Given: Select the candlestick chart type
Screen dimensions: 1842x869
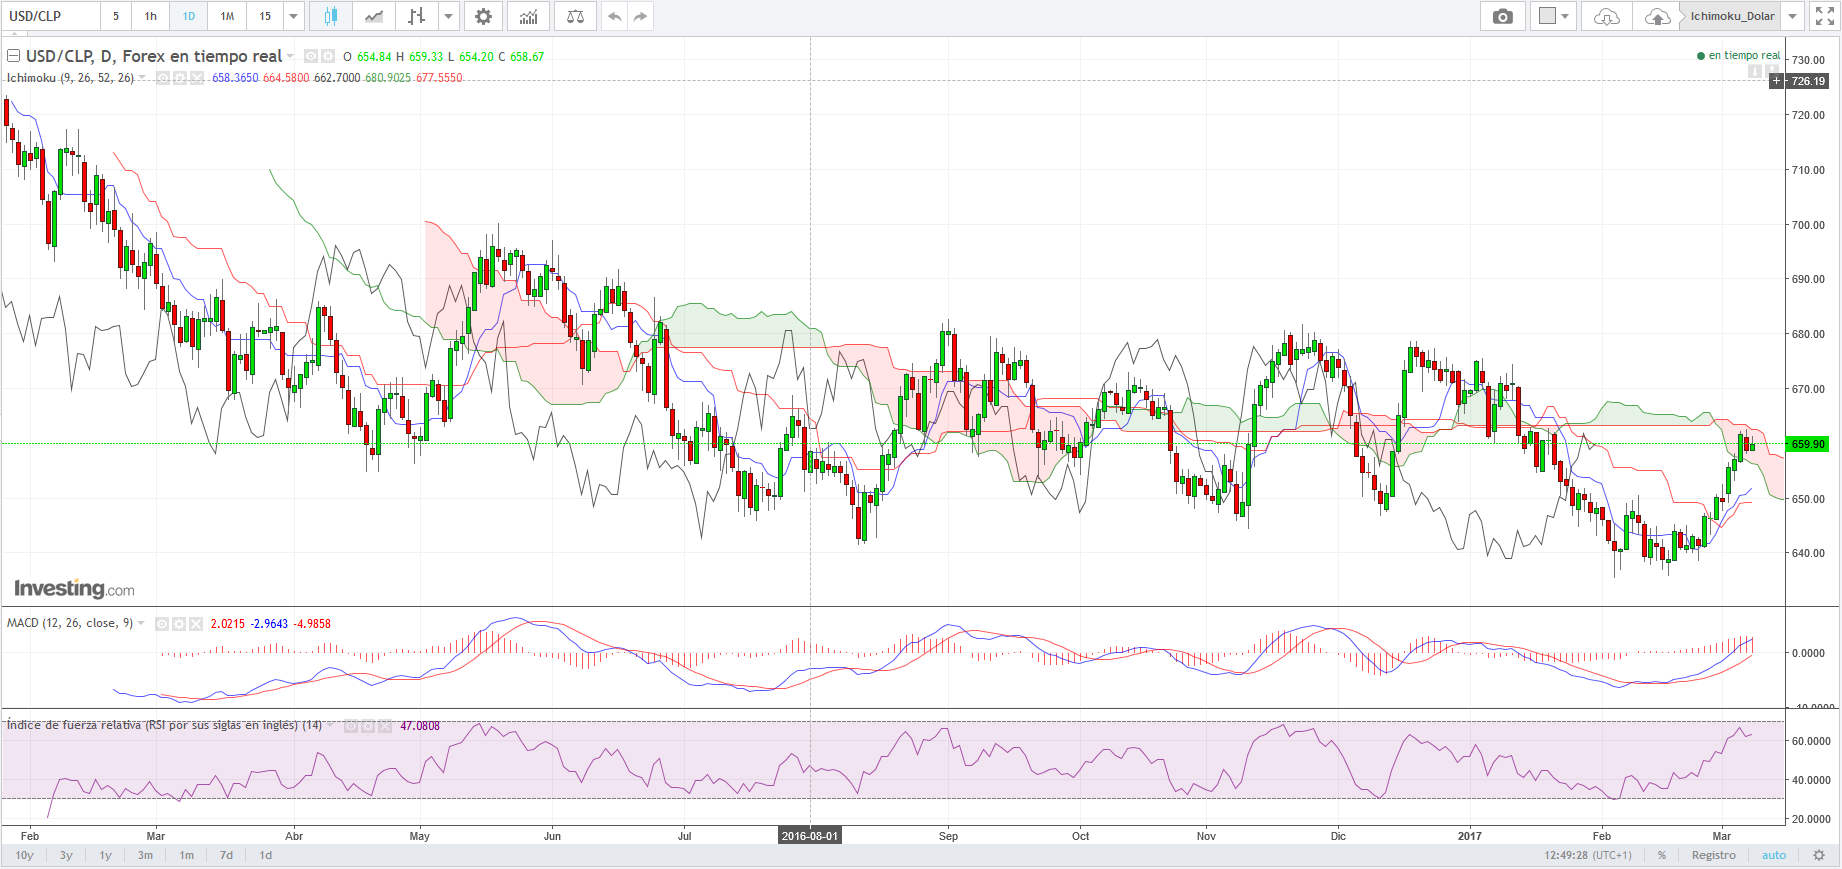Looking at the screenshot, I should [331, 16].
